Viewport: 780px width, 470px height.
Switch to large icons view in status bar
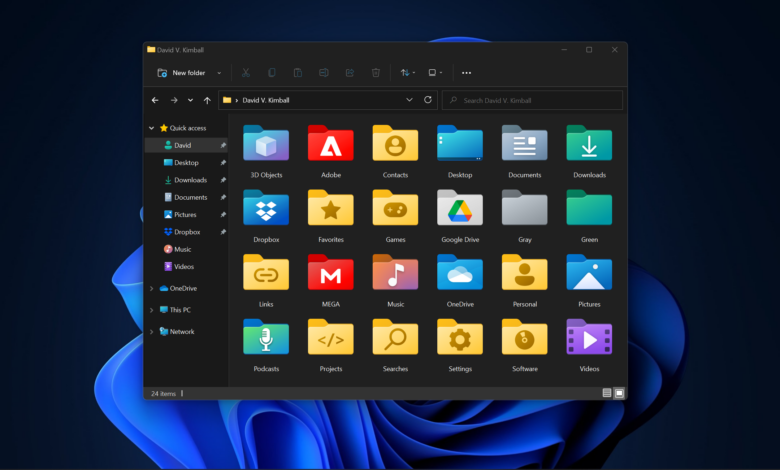(619, 393)
